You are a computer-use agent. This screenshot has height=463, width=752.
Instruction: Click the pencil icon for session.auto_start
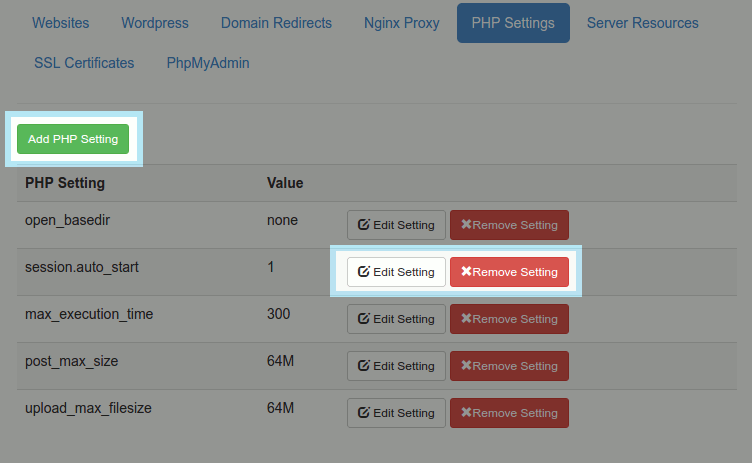click(364, 272)
